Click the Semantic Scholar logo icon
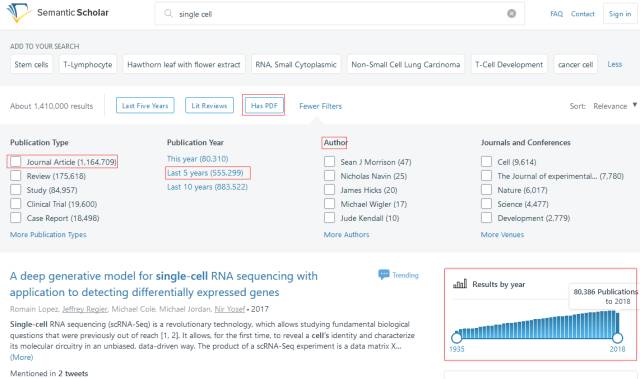The height and width of the screenshot is (379, 640). coord(19,13)
